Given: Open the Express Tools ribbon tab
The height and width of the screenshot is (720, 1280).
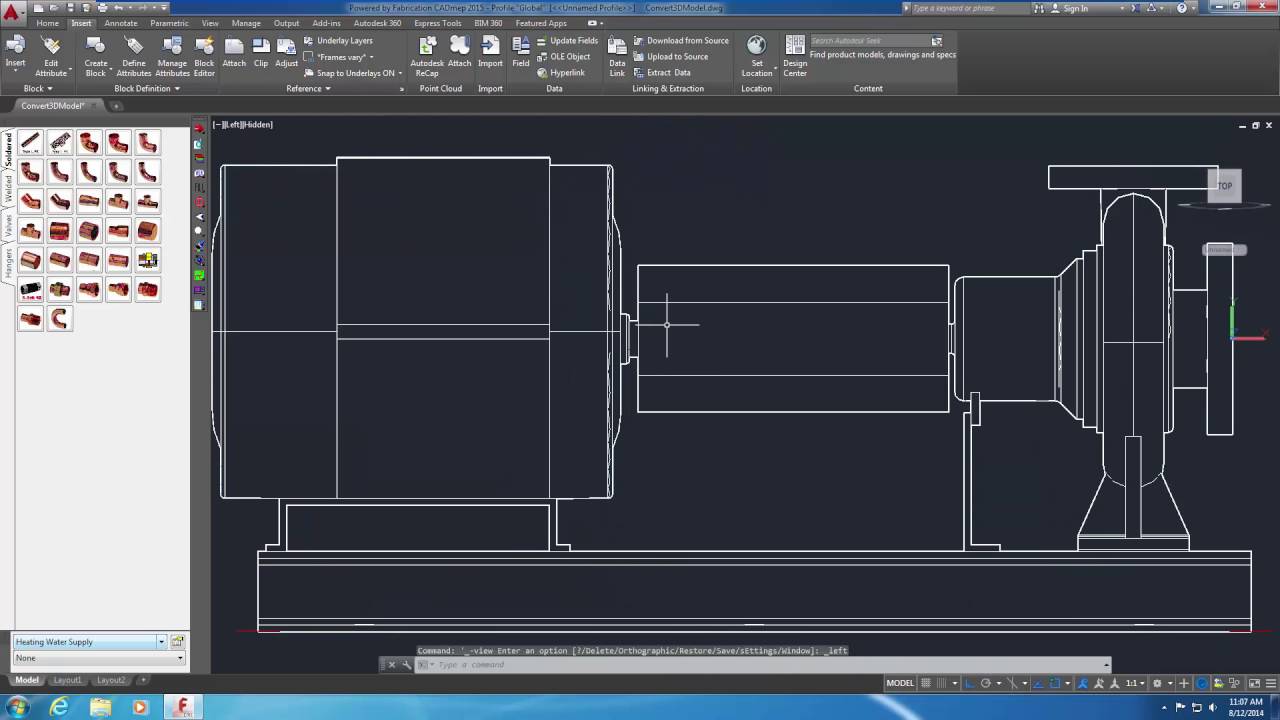Looking at the screenshot, I should click(437, 23).
